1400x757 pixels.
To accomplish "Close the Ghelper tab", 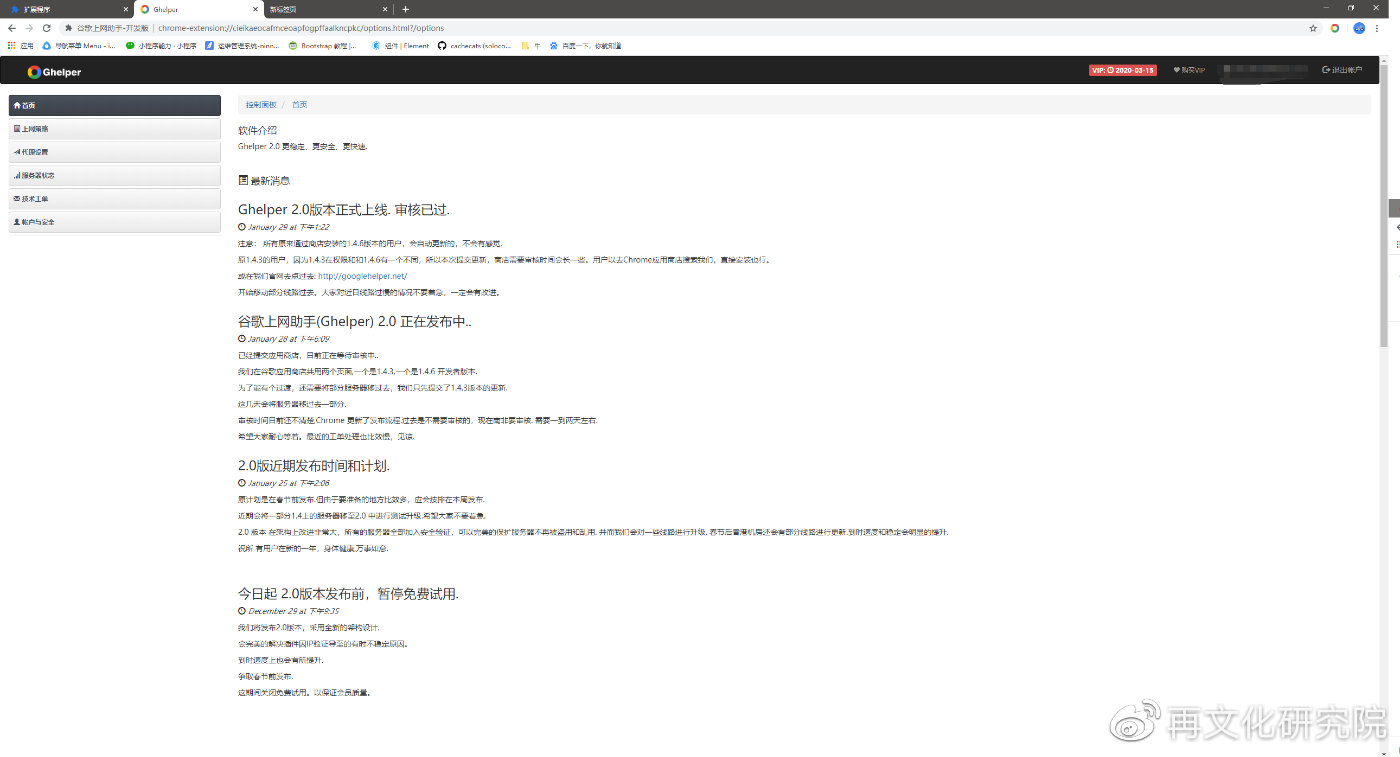I will [254, 9].
